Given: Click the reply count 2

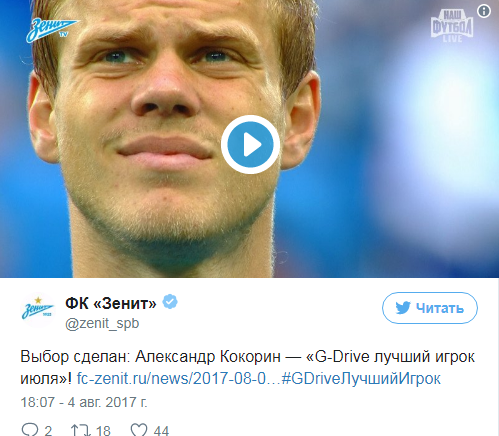Looking at the screenshot, I should [x=48, y=430].
